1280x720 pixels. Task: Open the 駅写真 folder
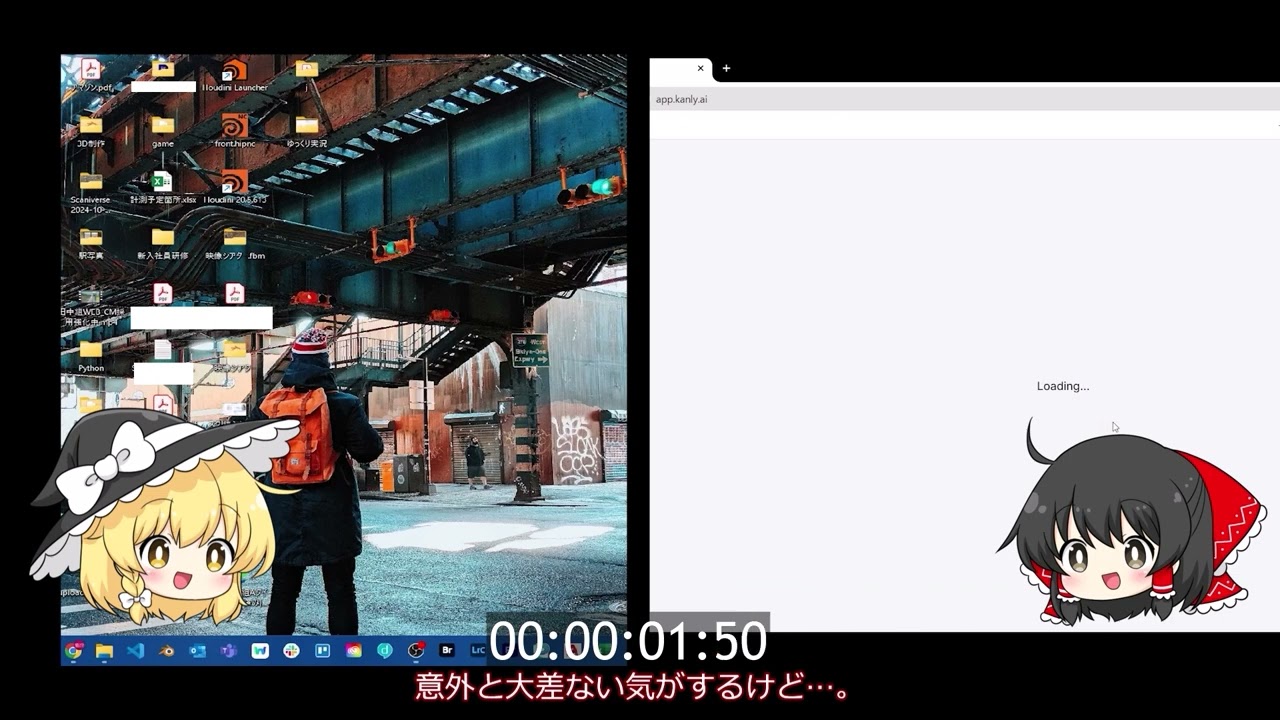click(91, 243)
